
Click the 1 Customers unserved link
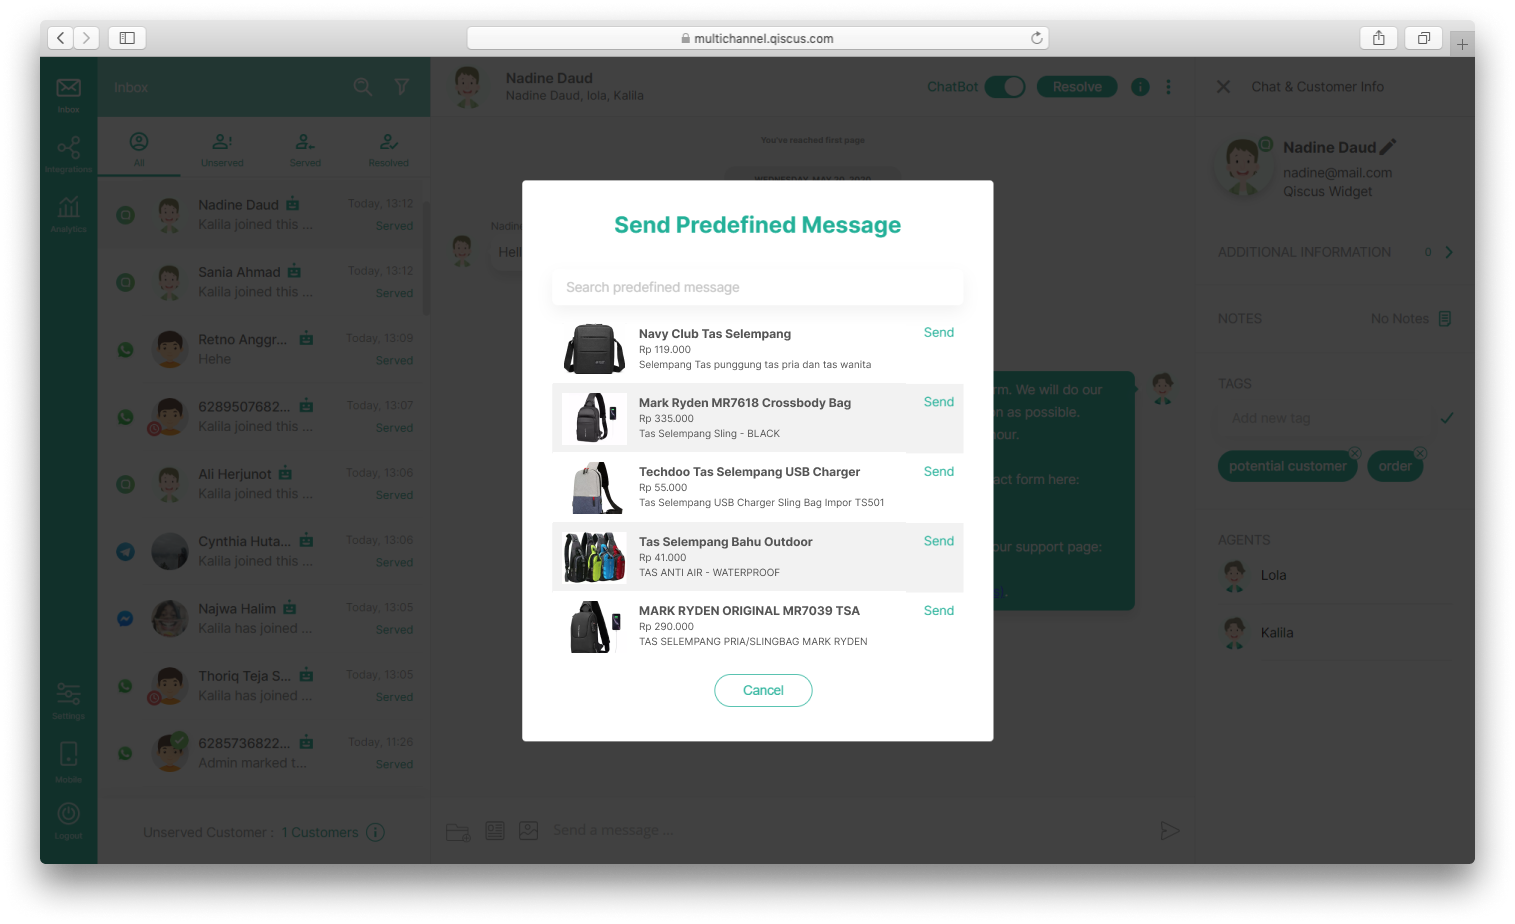click(320, 832)
